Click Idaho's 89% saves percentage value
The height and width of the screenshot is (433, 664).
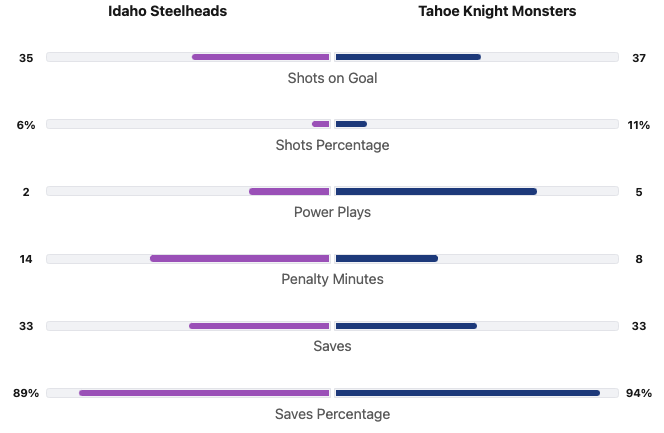[x=26, y=393]
